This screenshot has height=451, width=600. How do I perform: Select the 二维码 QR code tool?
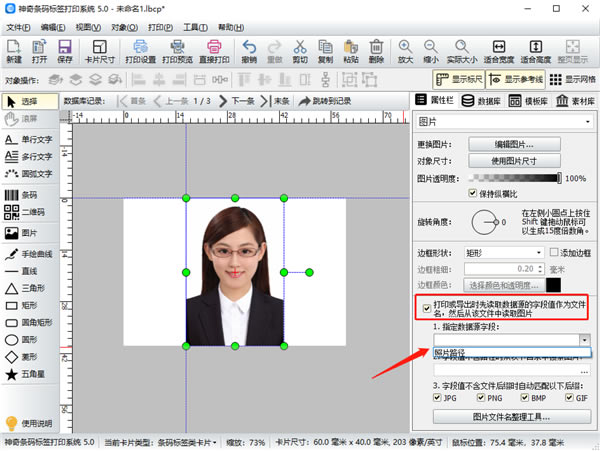(28, 213)
